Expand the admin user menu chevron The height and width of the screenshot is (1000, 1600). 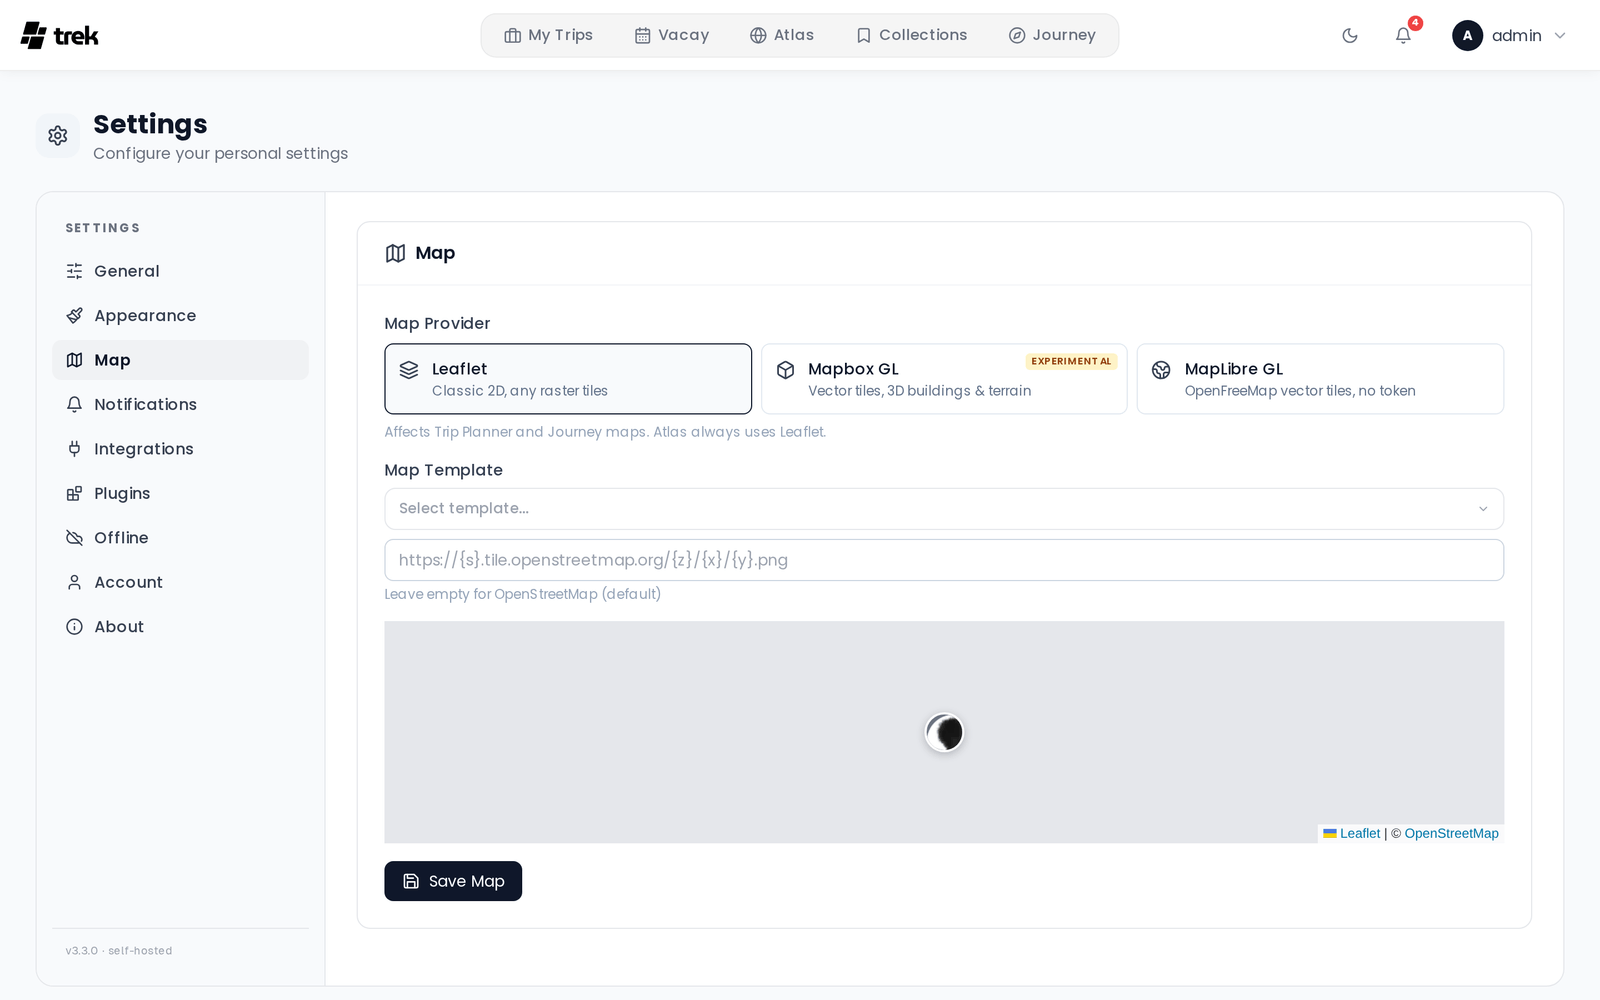pos(1560,36)
